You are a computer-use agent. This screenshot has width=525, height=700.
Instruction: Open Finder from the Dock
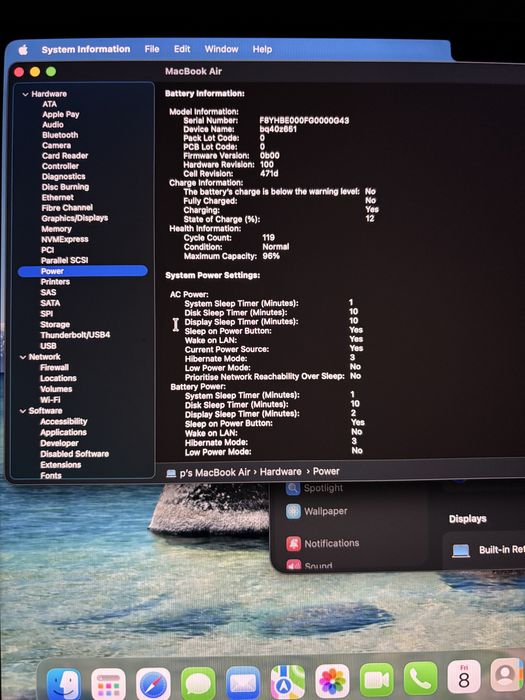pyautogui.click(x=64, y=683)
